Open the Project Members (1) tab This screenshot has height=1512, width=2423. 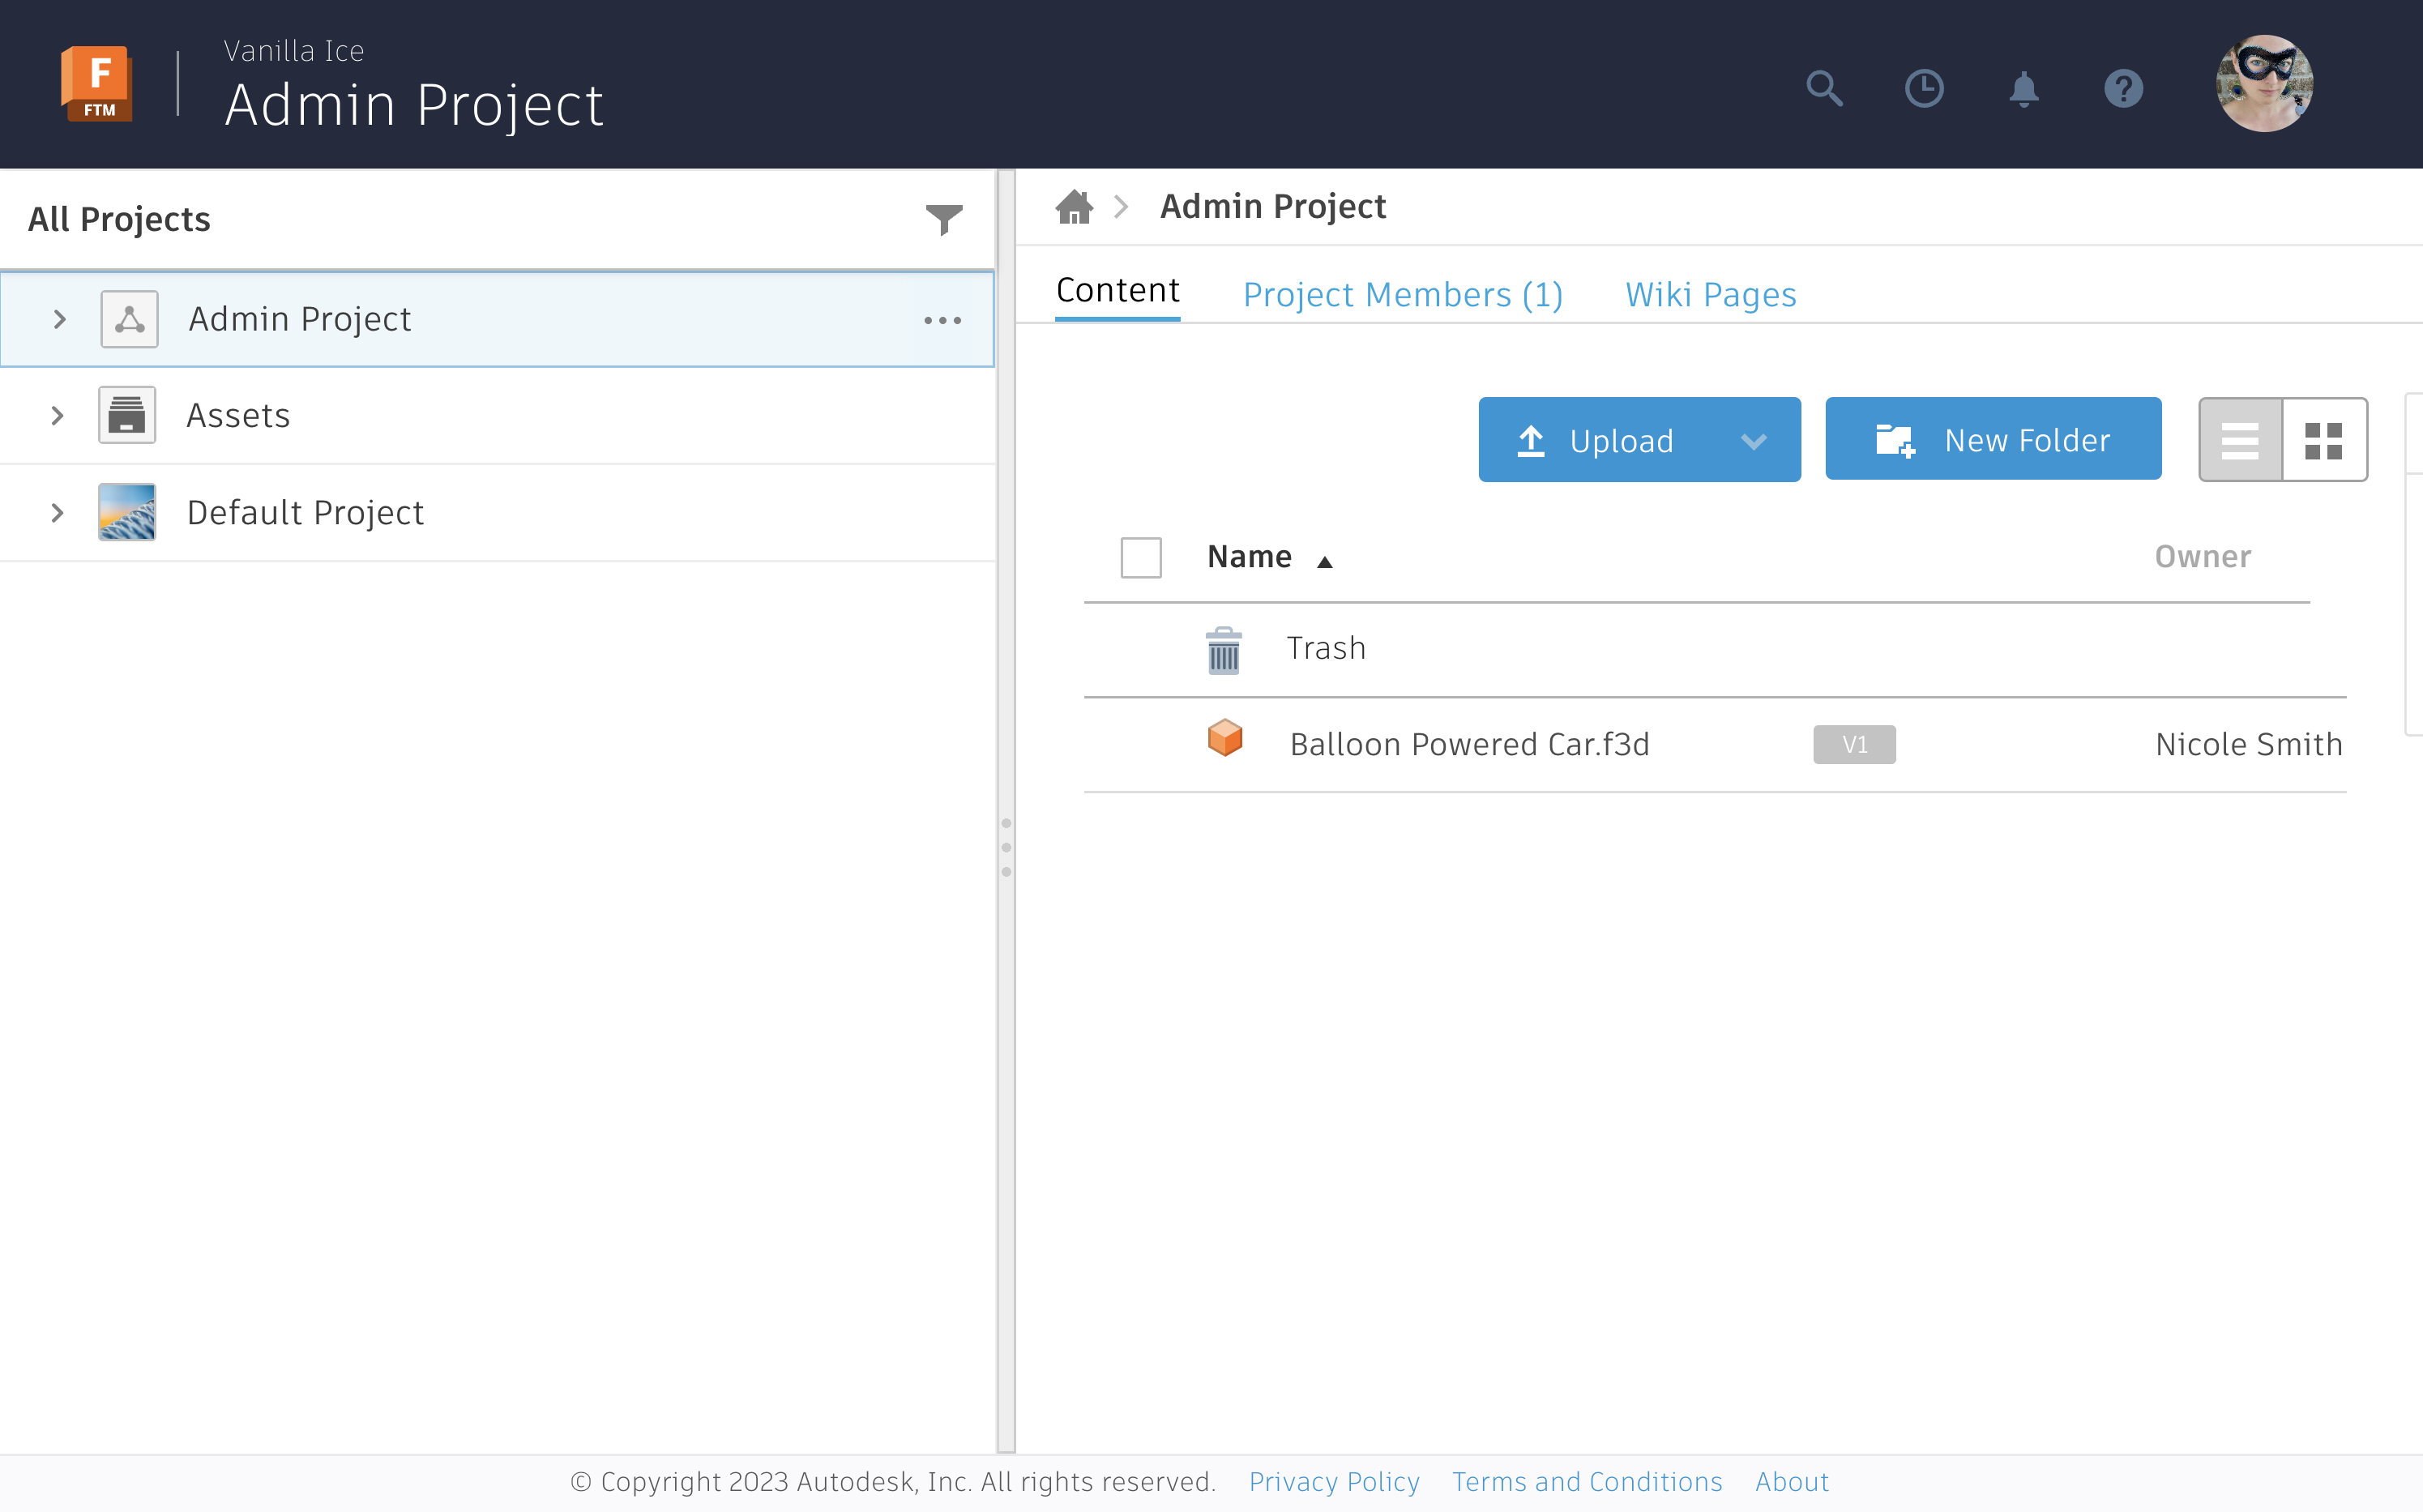(x=1403, y=295)
